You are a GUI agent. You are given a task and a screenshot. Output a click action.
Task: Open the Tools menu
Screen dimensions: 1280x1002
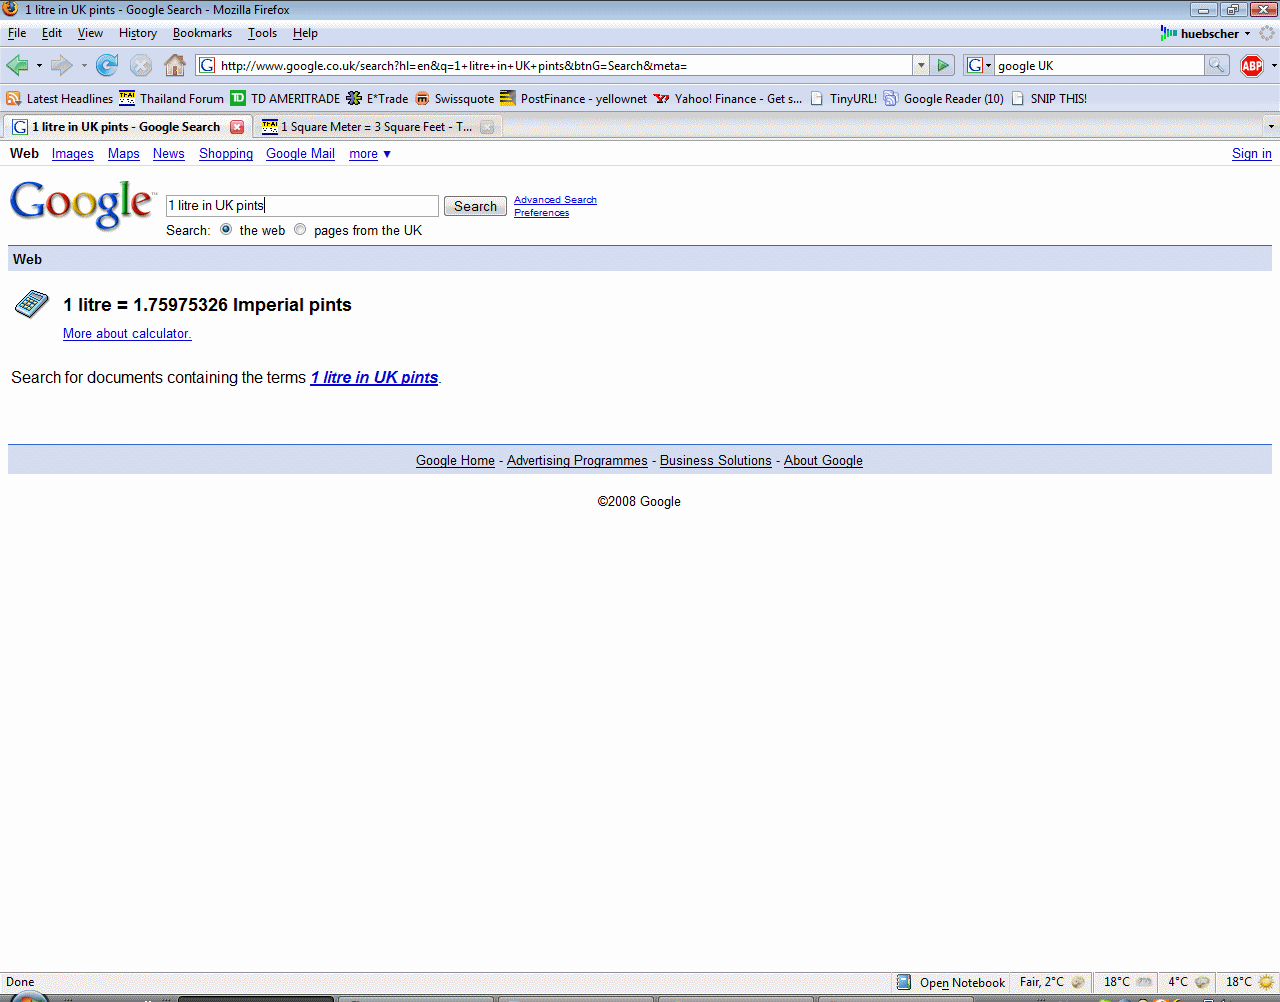point(262,33)
